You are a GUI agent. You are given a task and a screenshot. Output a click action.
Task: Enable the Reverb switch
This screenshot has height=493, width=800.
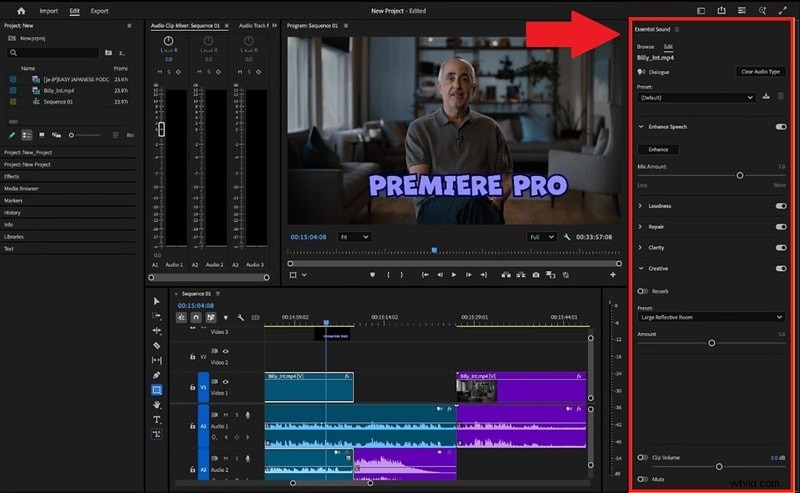[x=642, y=291]
